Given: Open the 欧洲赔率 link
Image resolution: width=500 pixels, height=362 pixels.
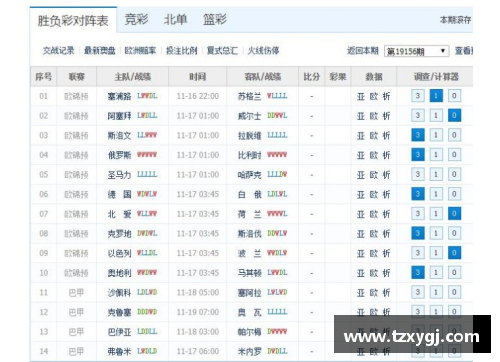Looking at the screenshot, I should pyautogui.click(x=140, y=51).
